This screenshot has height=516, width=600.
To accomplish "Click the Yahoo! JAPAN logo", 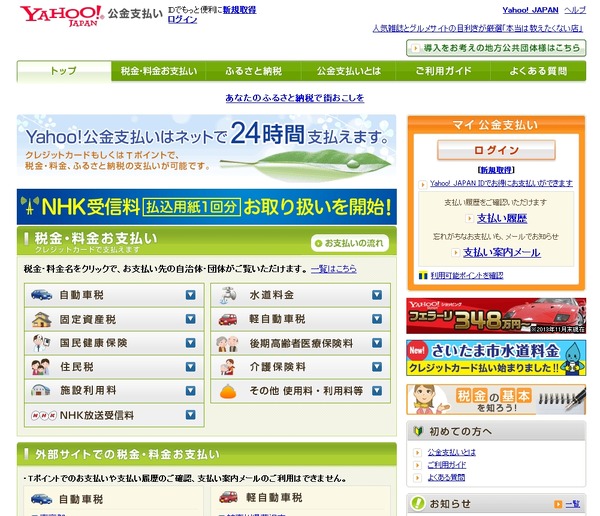I will pos(62,16).
